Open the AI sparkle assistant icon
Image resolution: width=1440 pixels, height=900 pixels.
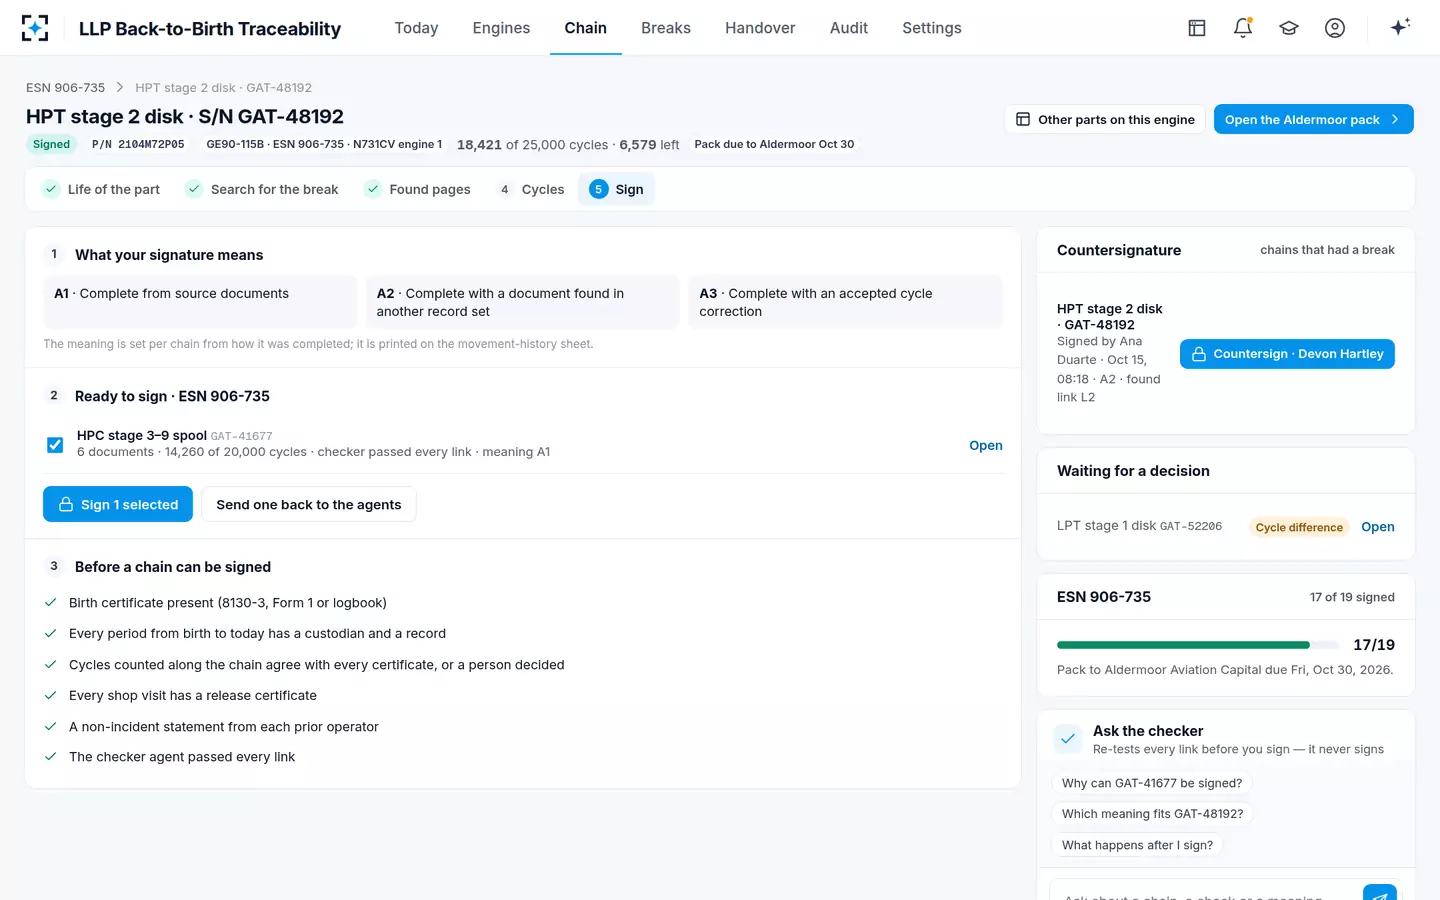pyautogui.click(x=1400, y=27)
